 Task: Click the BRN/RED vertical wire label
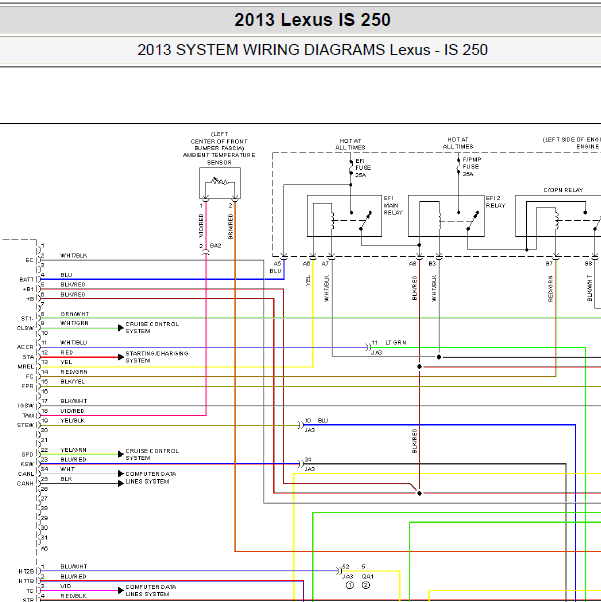click(x=230, y=227)
